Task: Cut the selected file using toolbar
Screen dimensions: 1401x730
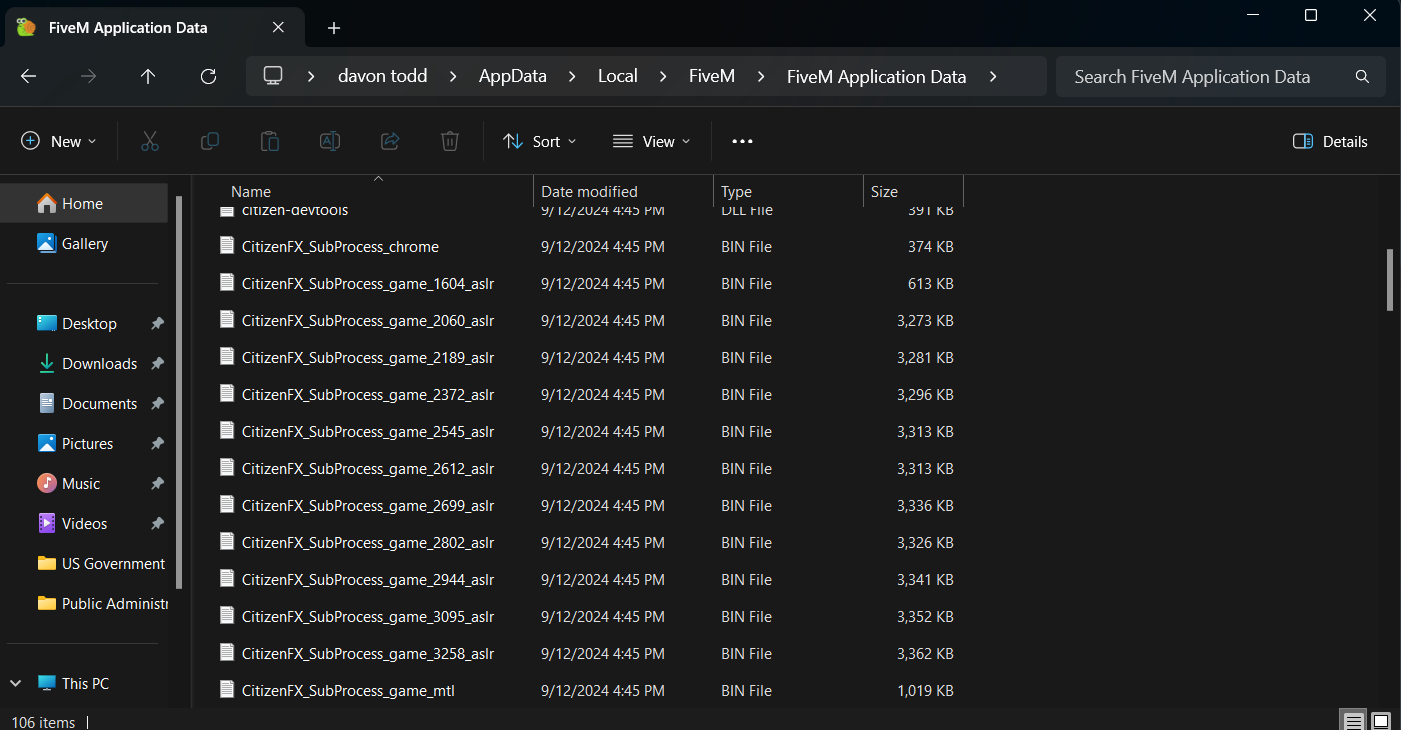Action: (x=149, y=141)
